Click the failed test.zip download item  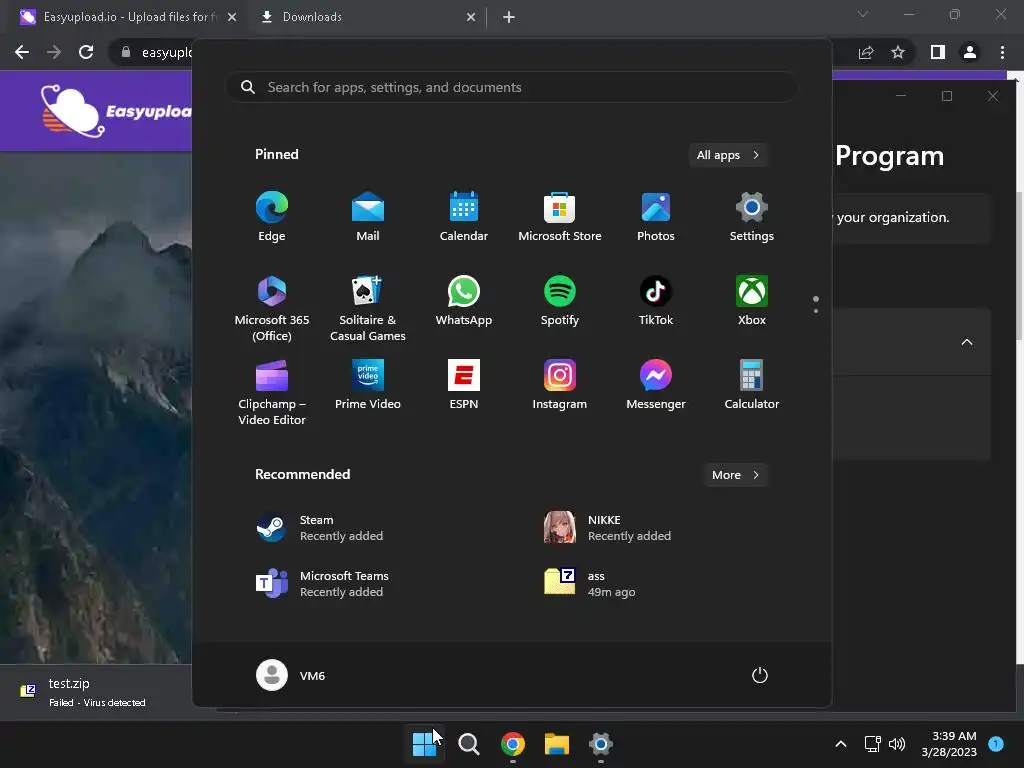click(x=98, y=692)
